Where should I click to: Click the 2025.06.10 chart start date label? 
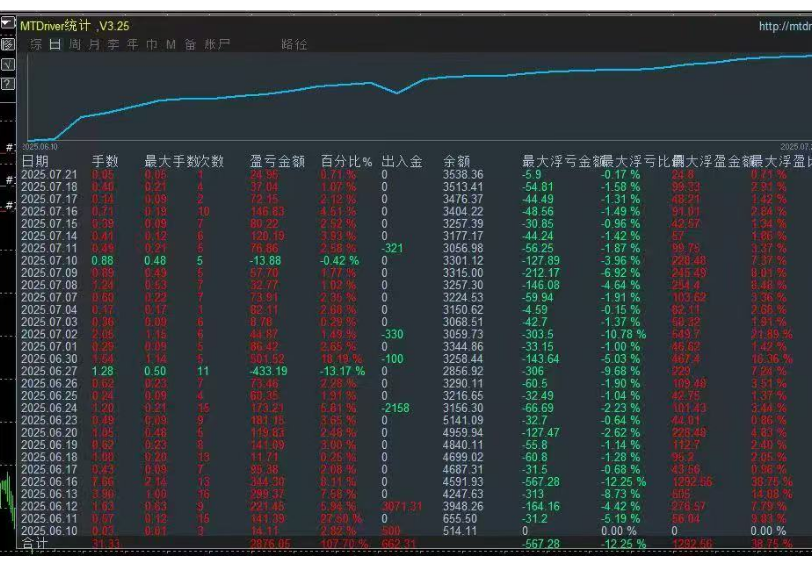pyautogui.click(x=39, y=147)
